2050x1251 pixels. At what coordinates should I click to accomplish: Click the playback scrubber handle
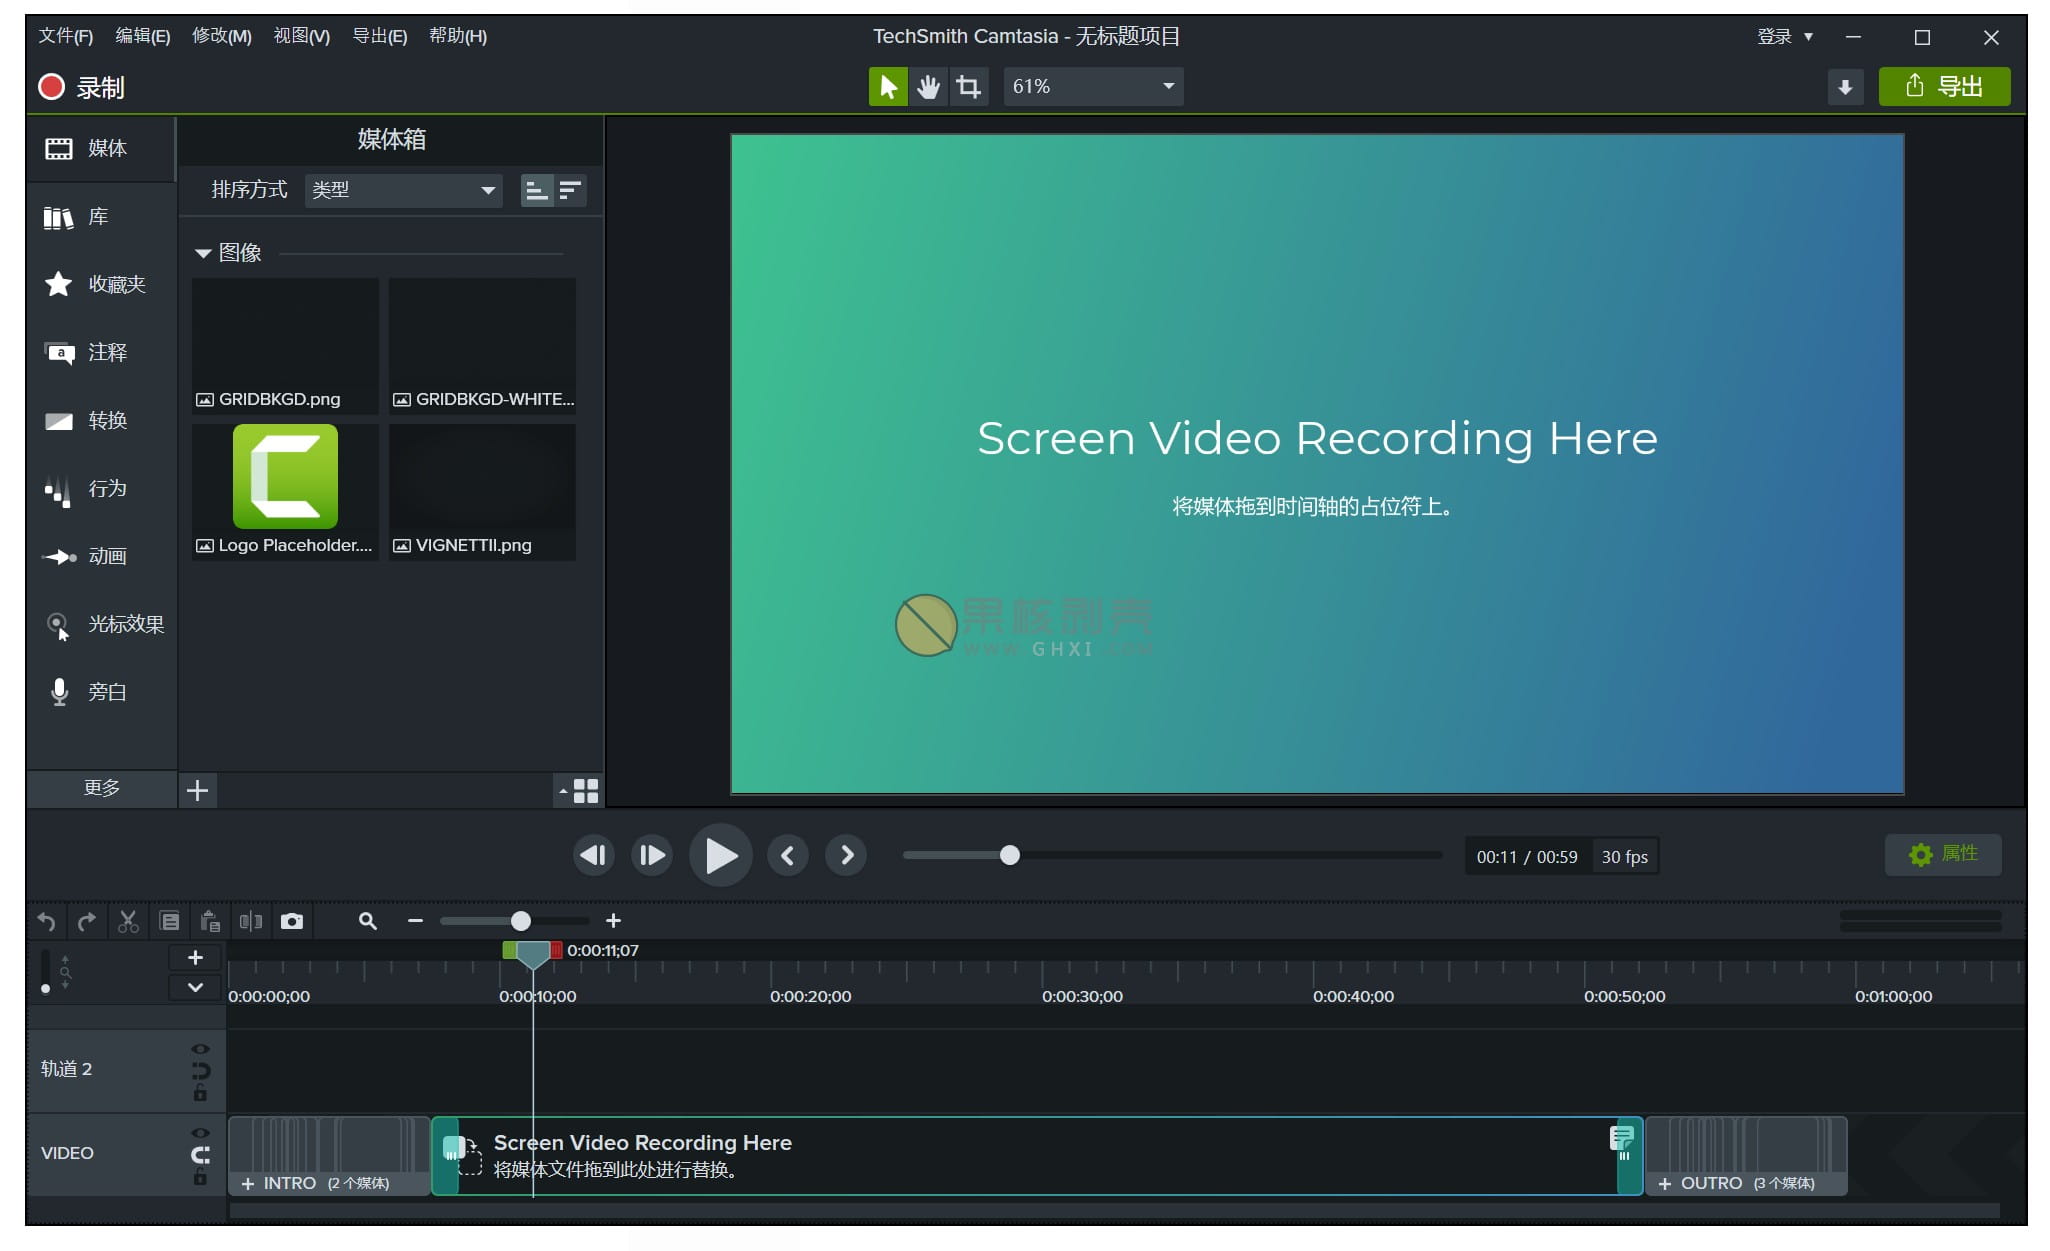[x=1010, y=855]
